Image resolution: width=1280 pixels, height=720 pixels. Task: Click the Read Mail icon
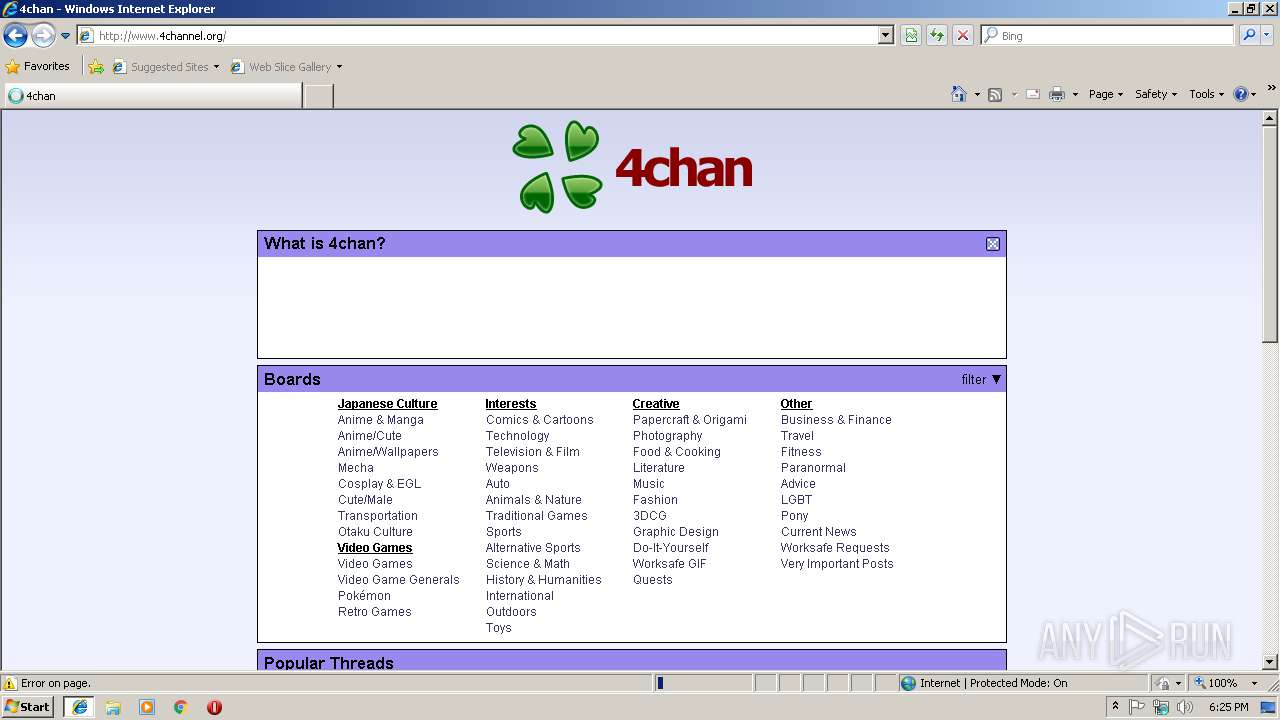[x=1033, y=94]
